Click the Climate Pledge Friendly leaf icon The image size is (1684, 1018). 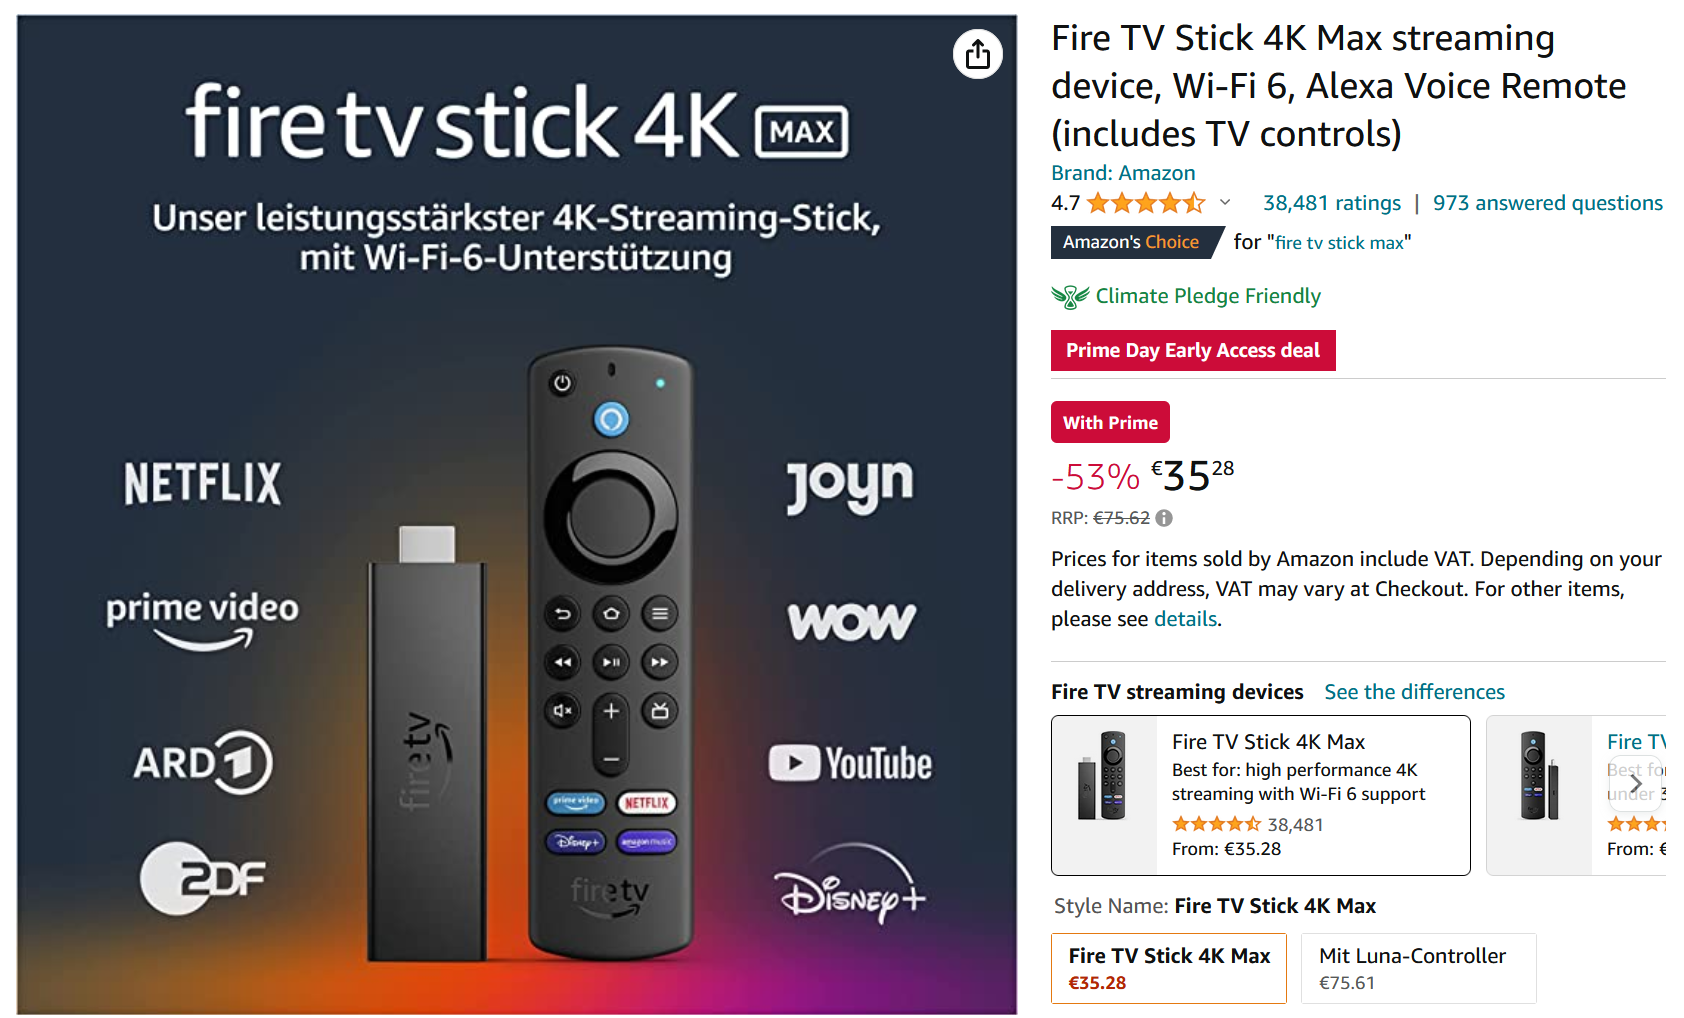click(x=1070, y=296)
